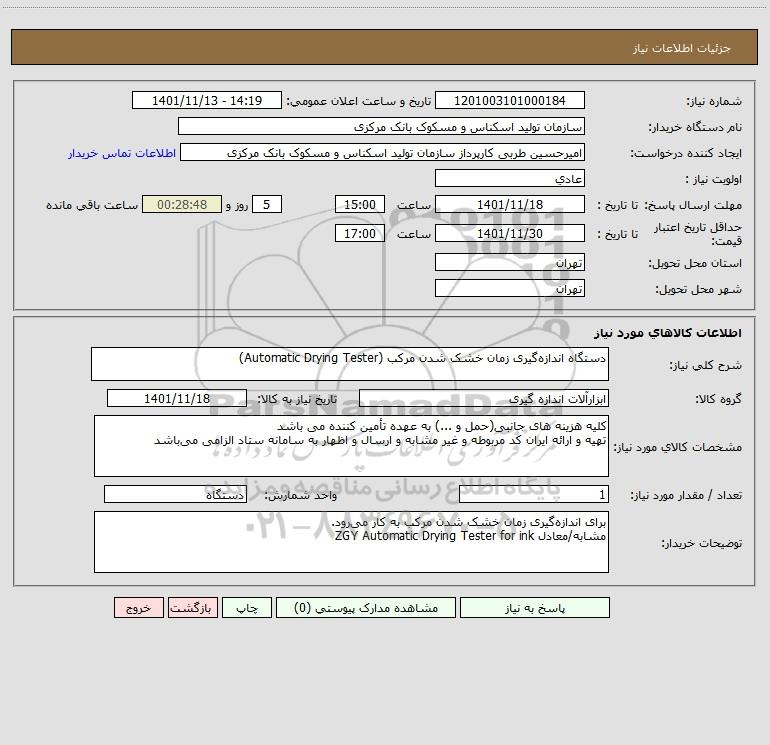
Task: Click the حداقل تاریخ اعتبار قیمت label
Action: click(698, 234)
